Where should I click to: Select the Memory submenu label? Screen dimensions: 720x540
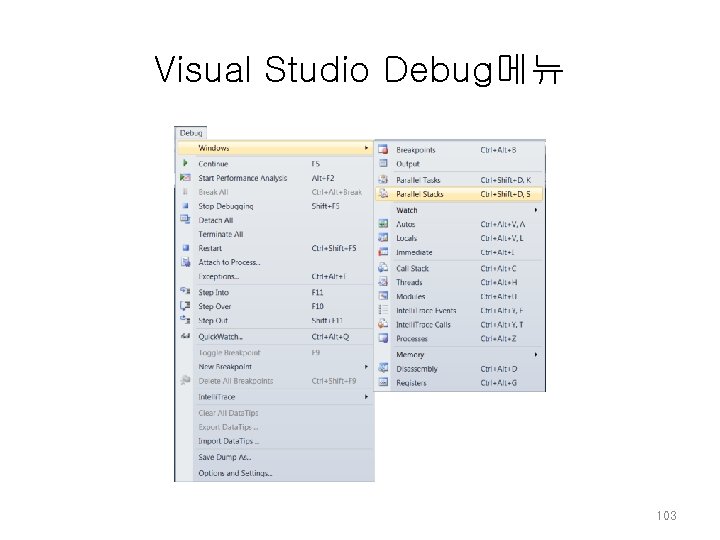[x=410, y=354]
